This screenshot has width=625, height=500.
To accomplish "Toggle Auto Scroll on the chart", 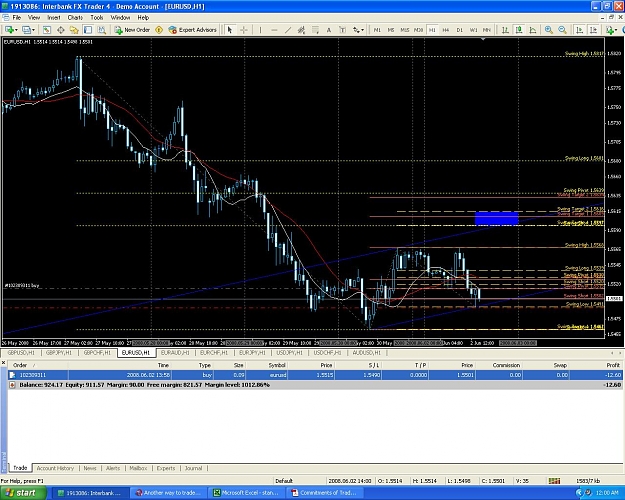I will 579,30.
